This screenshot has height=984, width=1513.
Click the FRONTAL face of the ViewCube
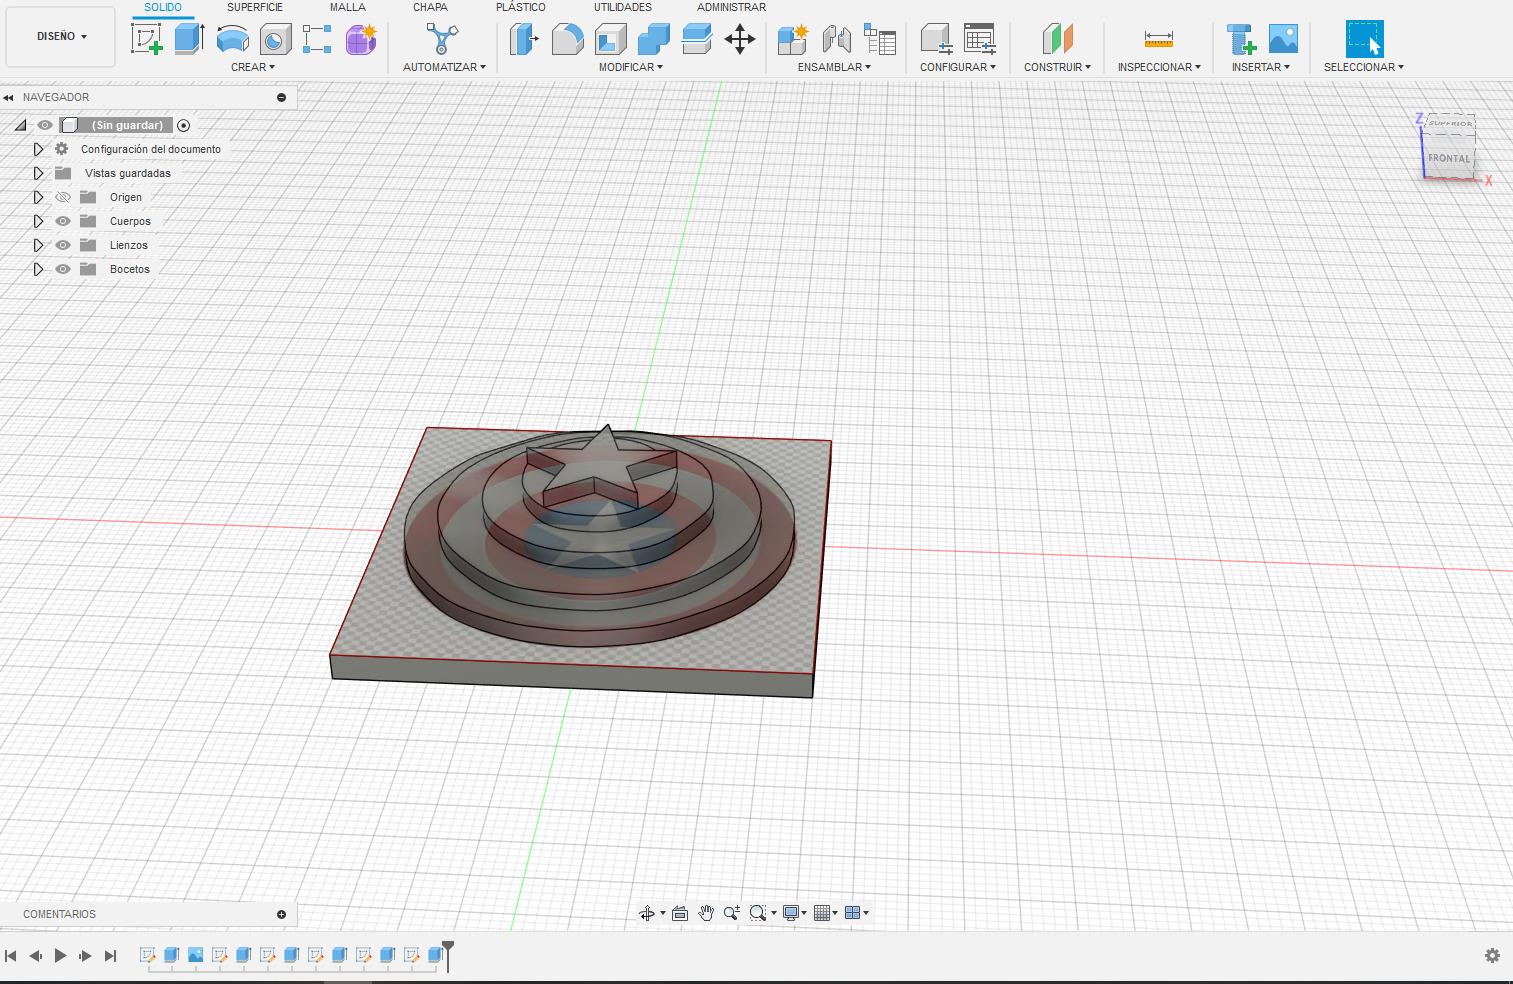click(x=1449, y=158)
